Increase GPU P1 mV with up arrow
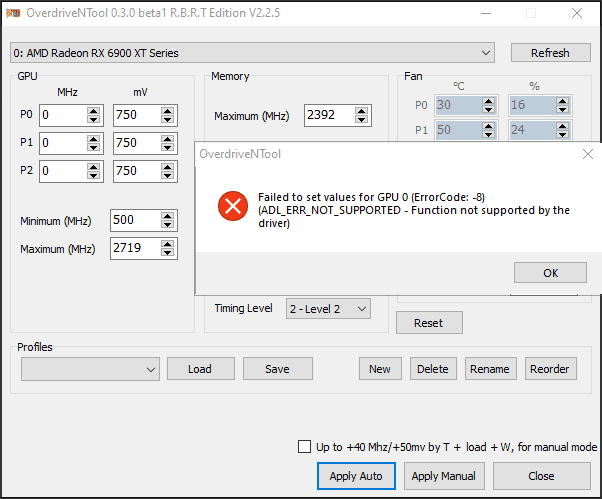 tap(167, 139)
